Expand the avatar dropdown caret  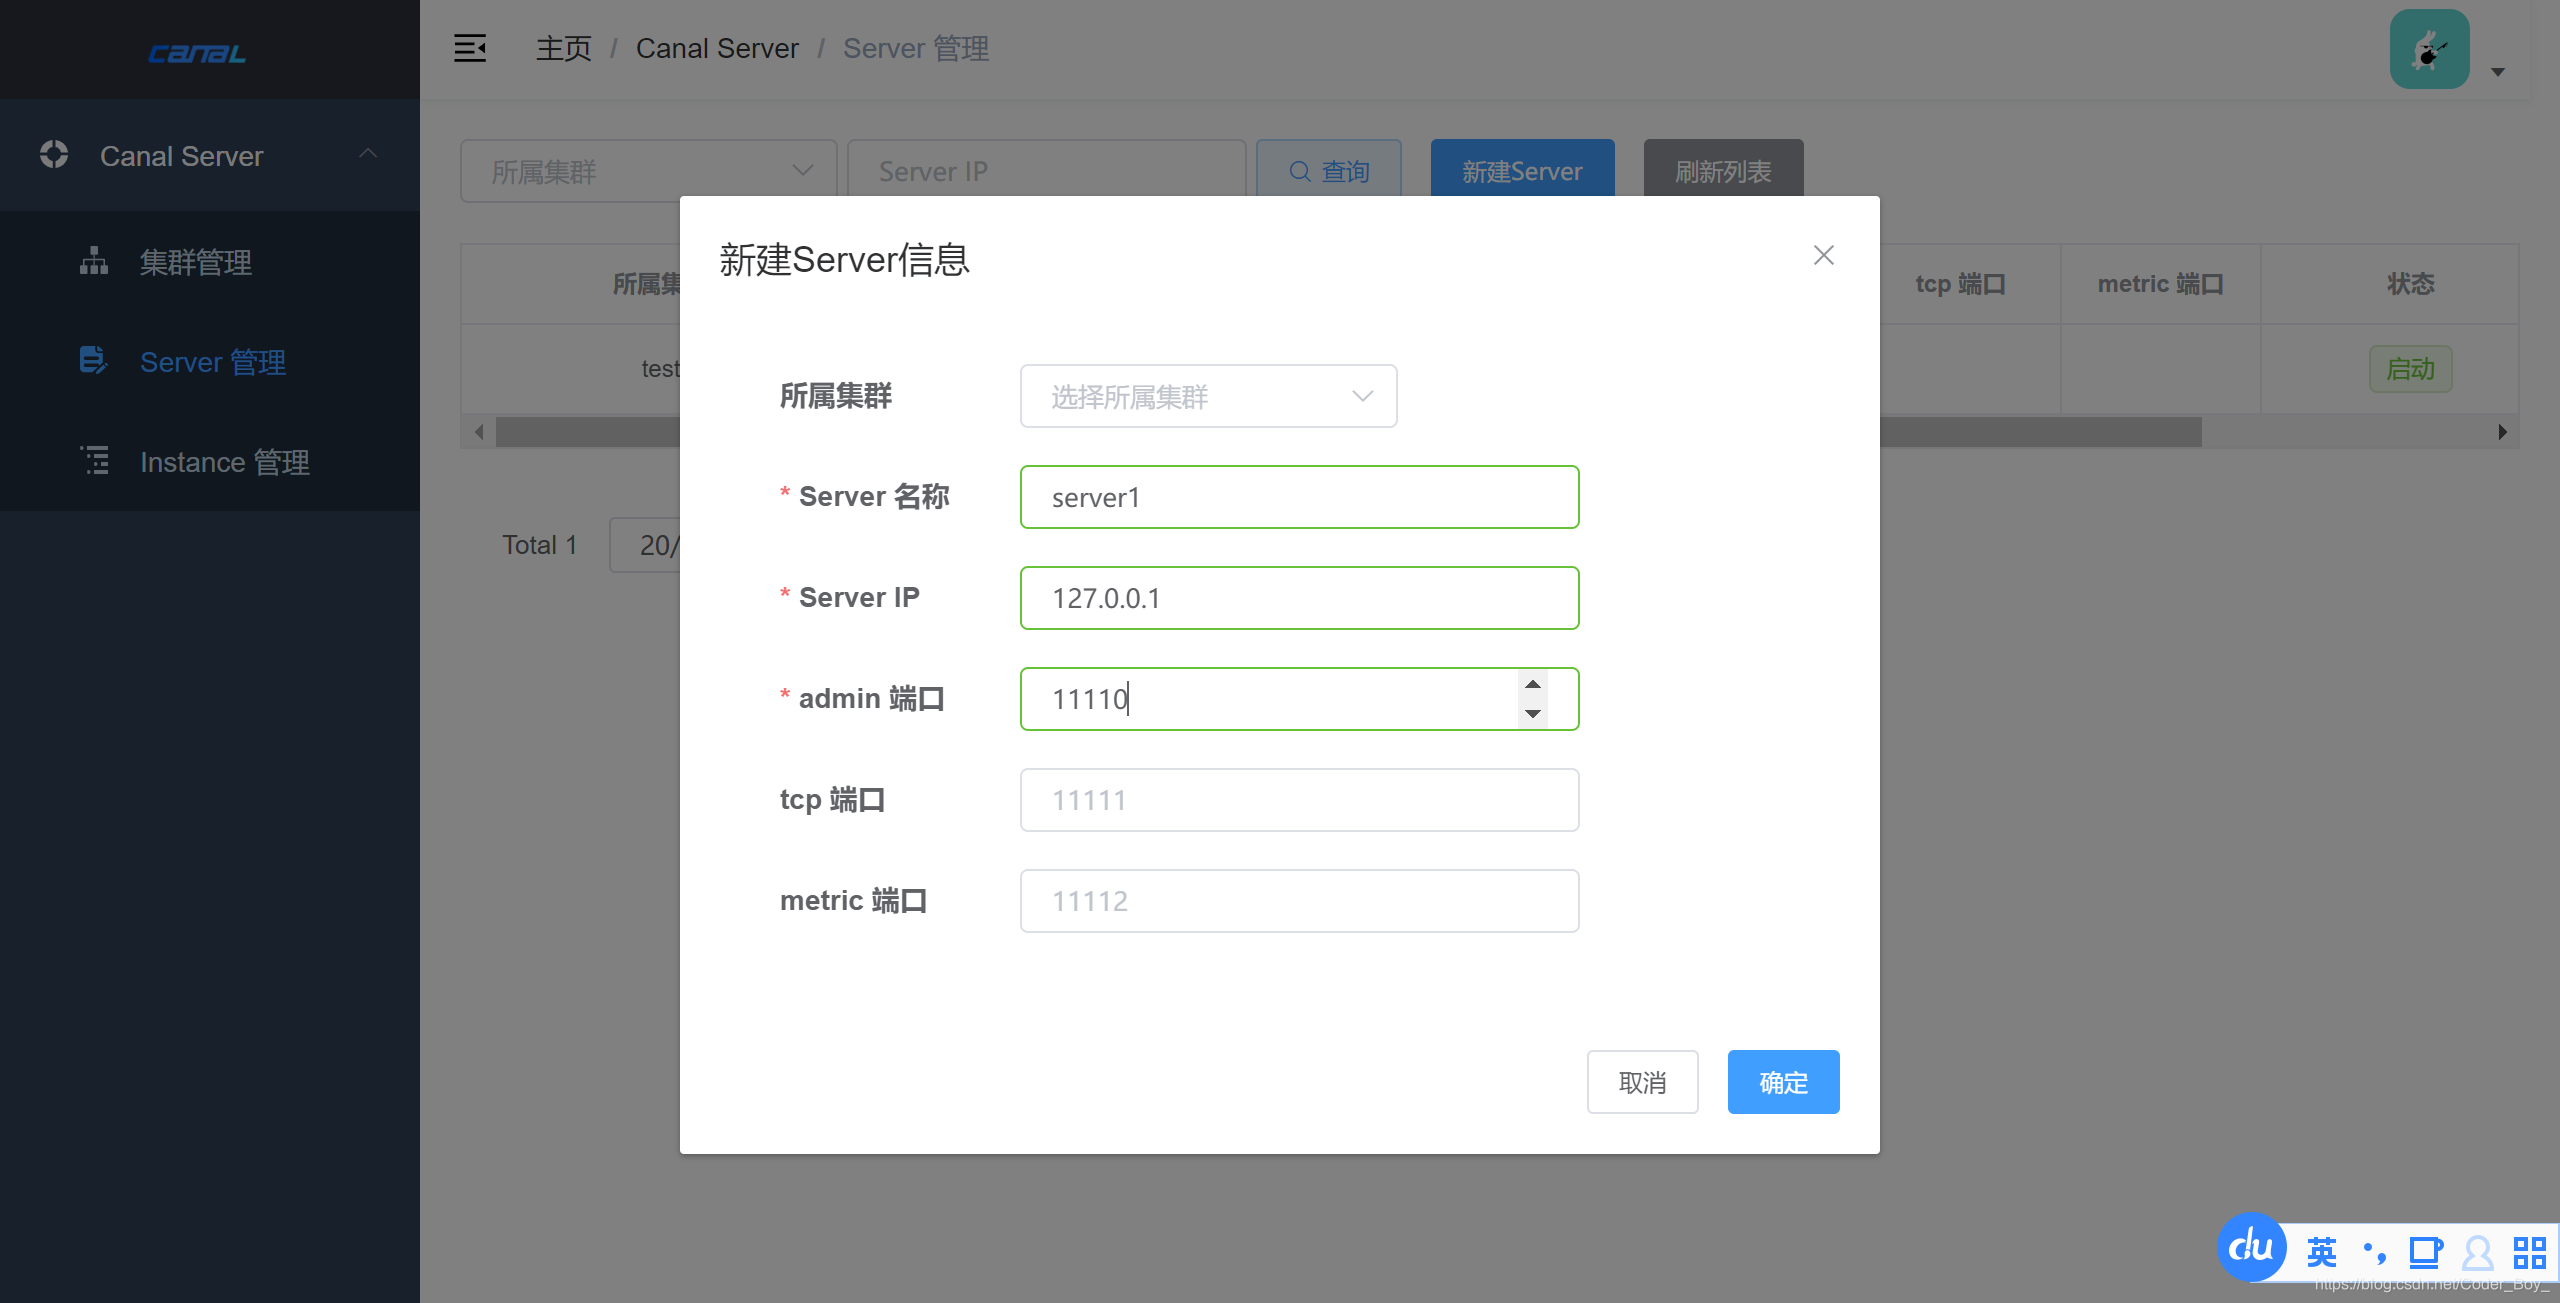(2497, 72)
